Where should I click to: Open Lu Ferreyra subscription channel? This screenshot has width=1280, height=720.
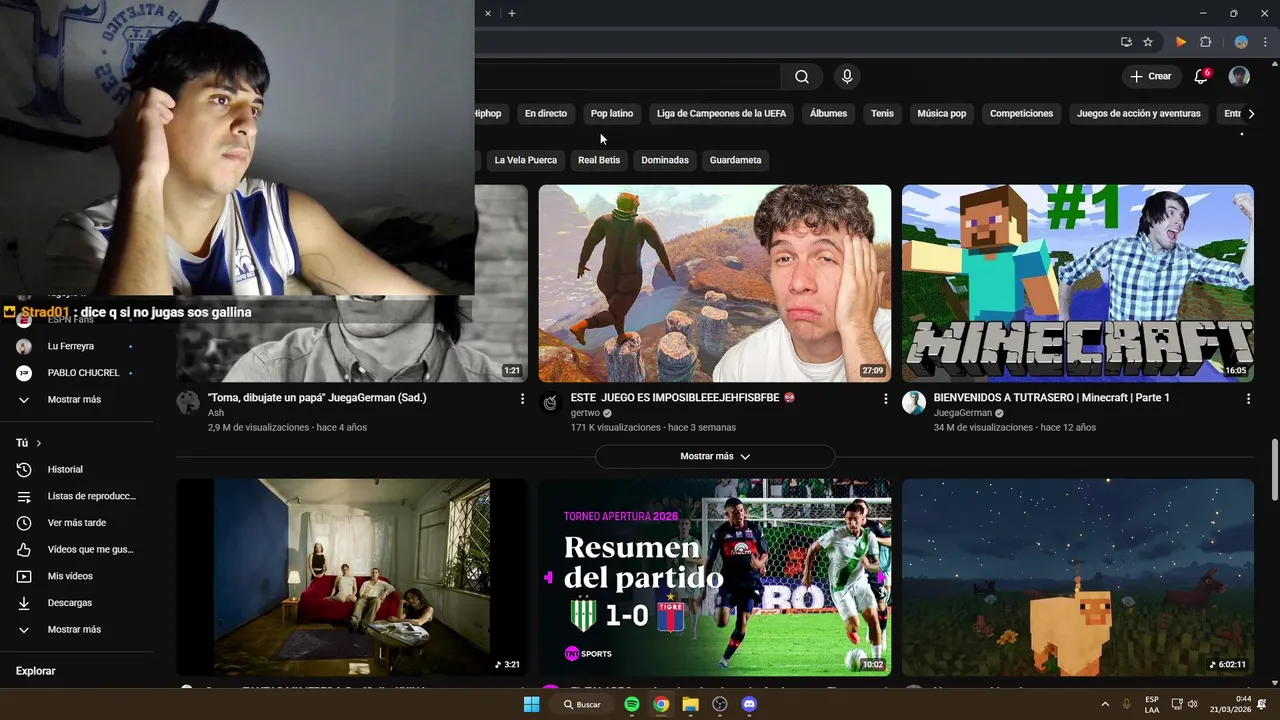pos(75,346)
